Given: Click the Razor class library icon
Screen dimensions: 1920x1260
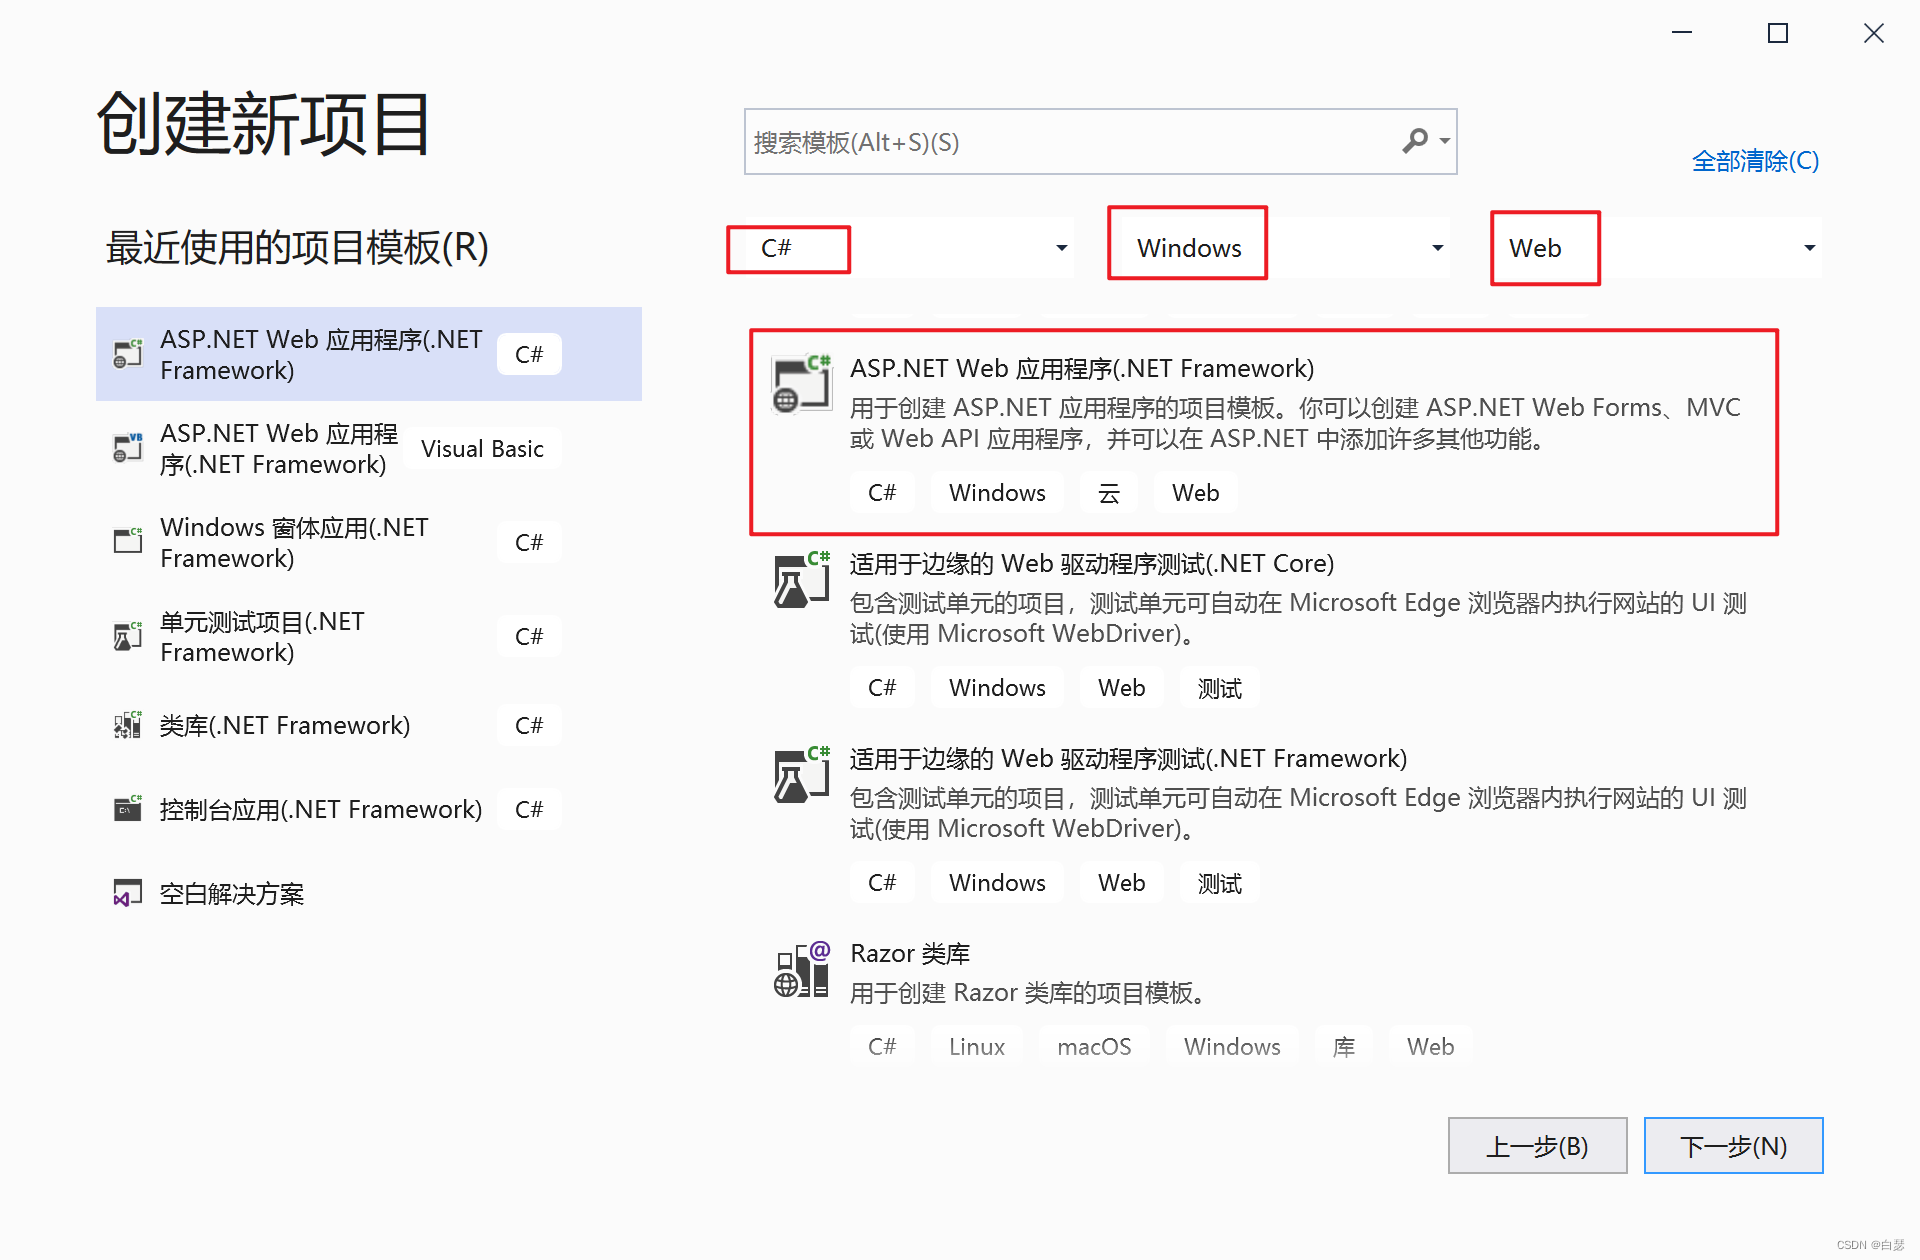Looking at the screenshot, I should [x=802, y=970].
